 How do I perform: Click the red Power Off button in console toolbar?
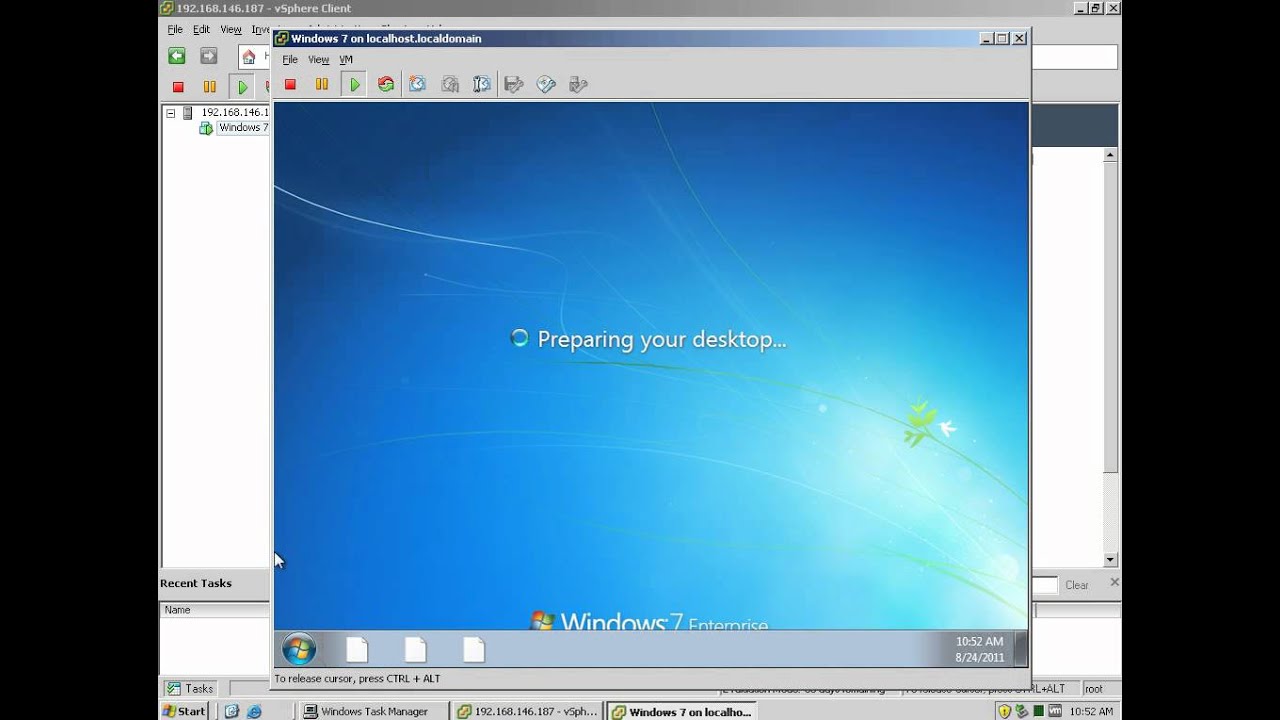[x=290, y=85]
